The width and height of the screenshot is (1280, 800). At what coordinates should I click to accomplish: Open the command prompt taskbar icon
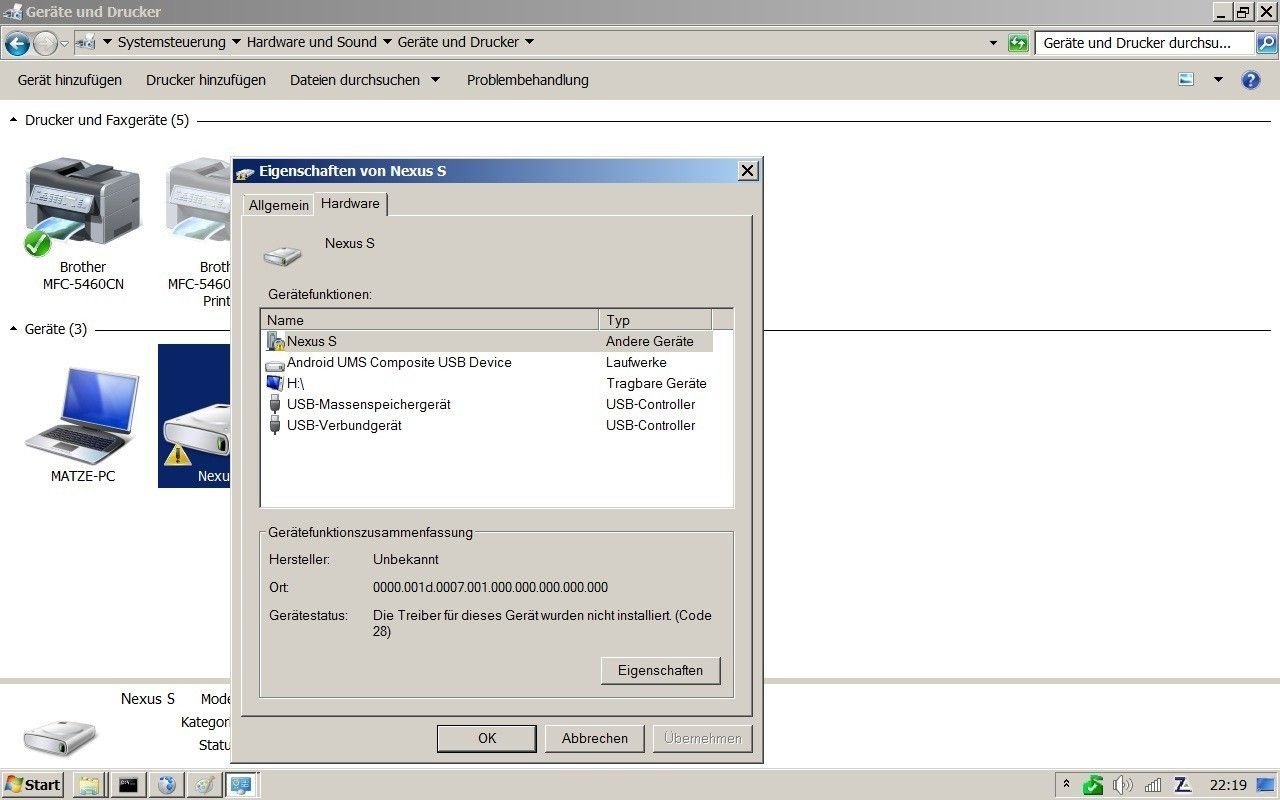(x=128, y=785)
